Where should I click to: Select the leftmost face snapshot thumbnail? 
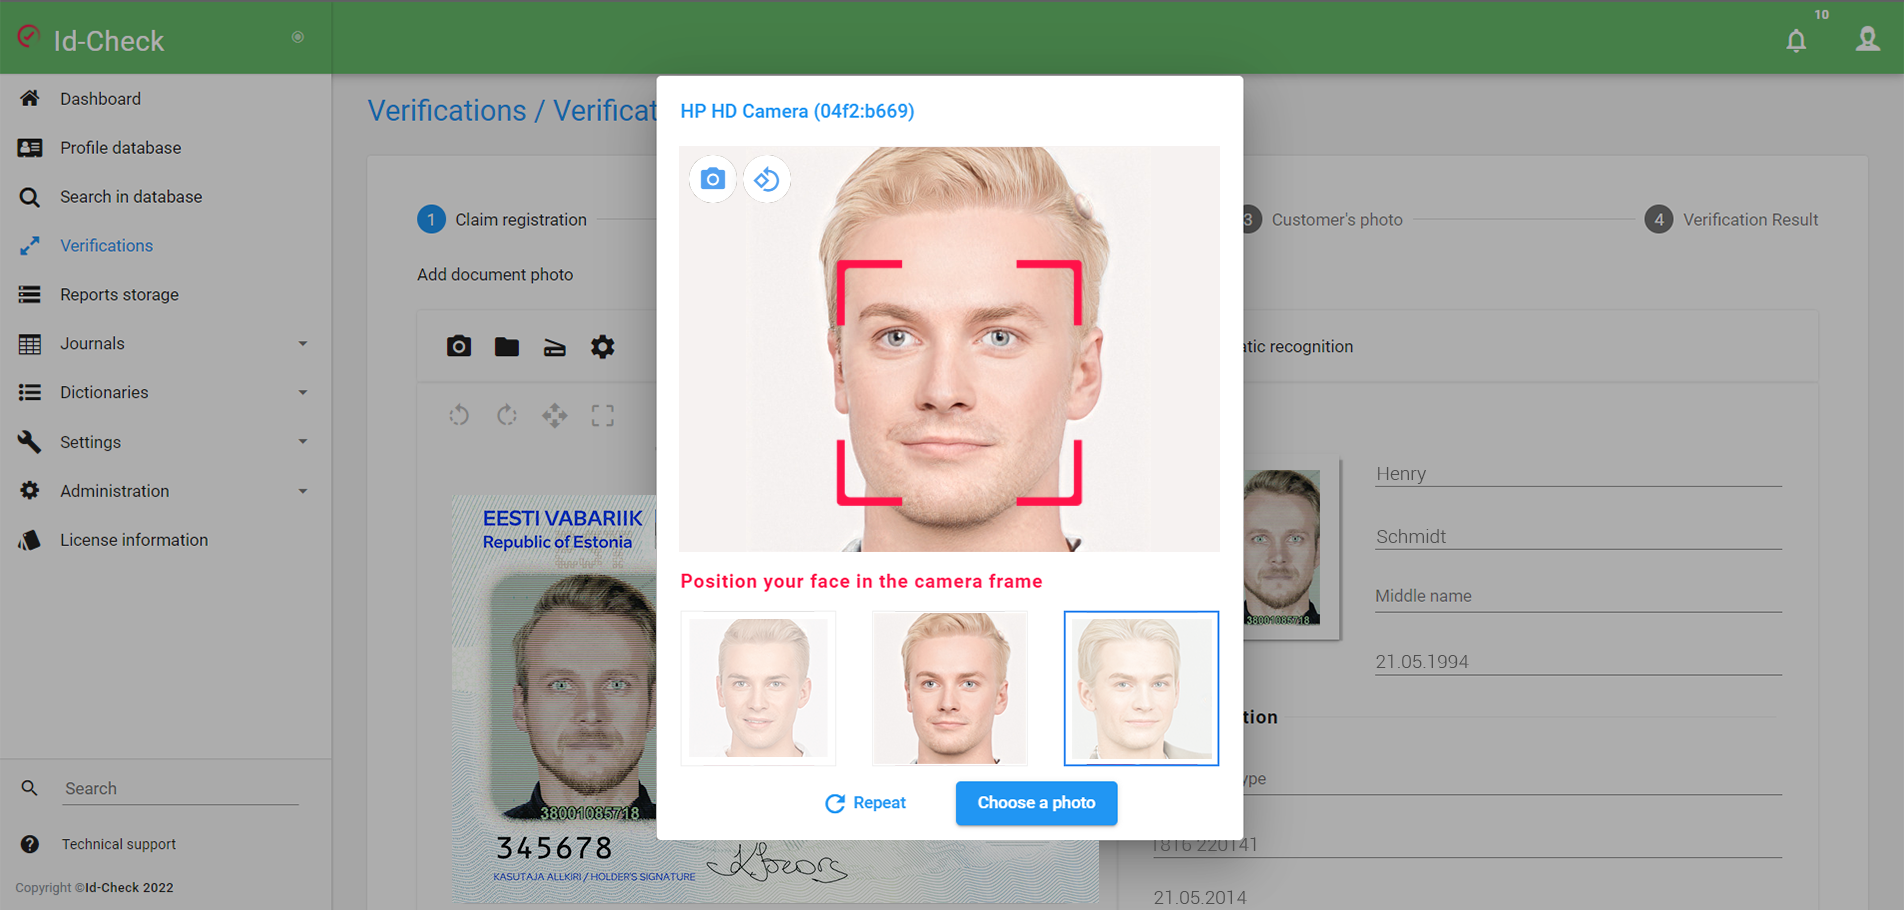(758, 688)
